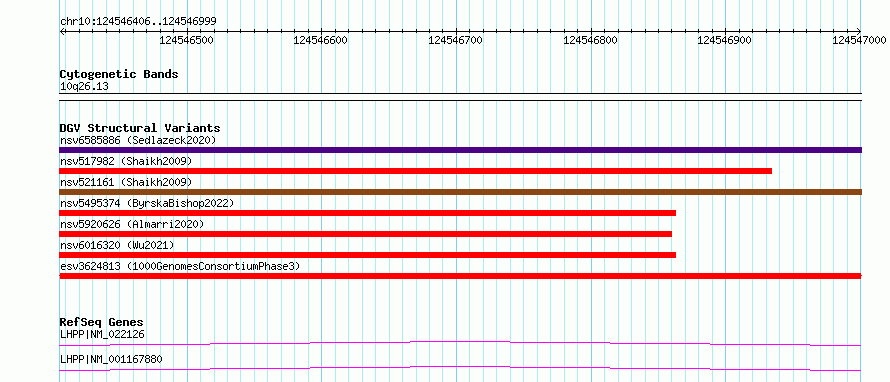Click the 124546900 ruler tick label
Viewport: 890px width, 382px height.
pyautogui.click(x=724, y=40)
